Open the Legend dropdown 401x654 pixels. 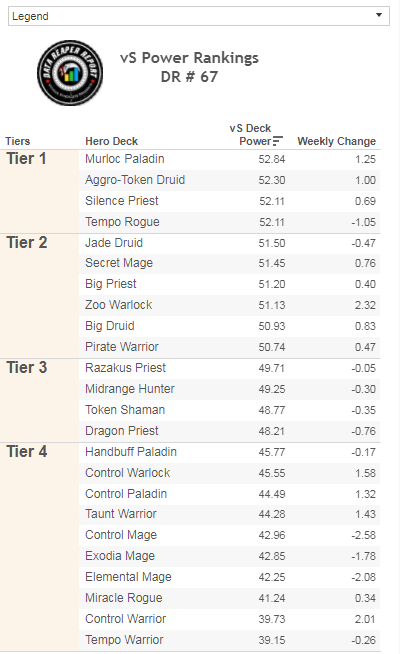[x=199, y=16]
